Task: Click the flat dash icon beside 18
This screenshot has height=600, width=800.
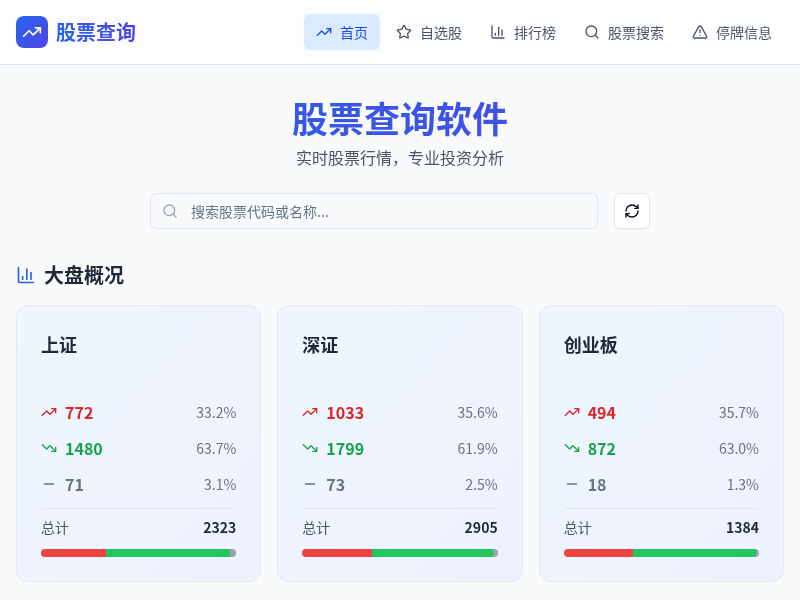Action: click(x=572, y=484)
